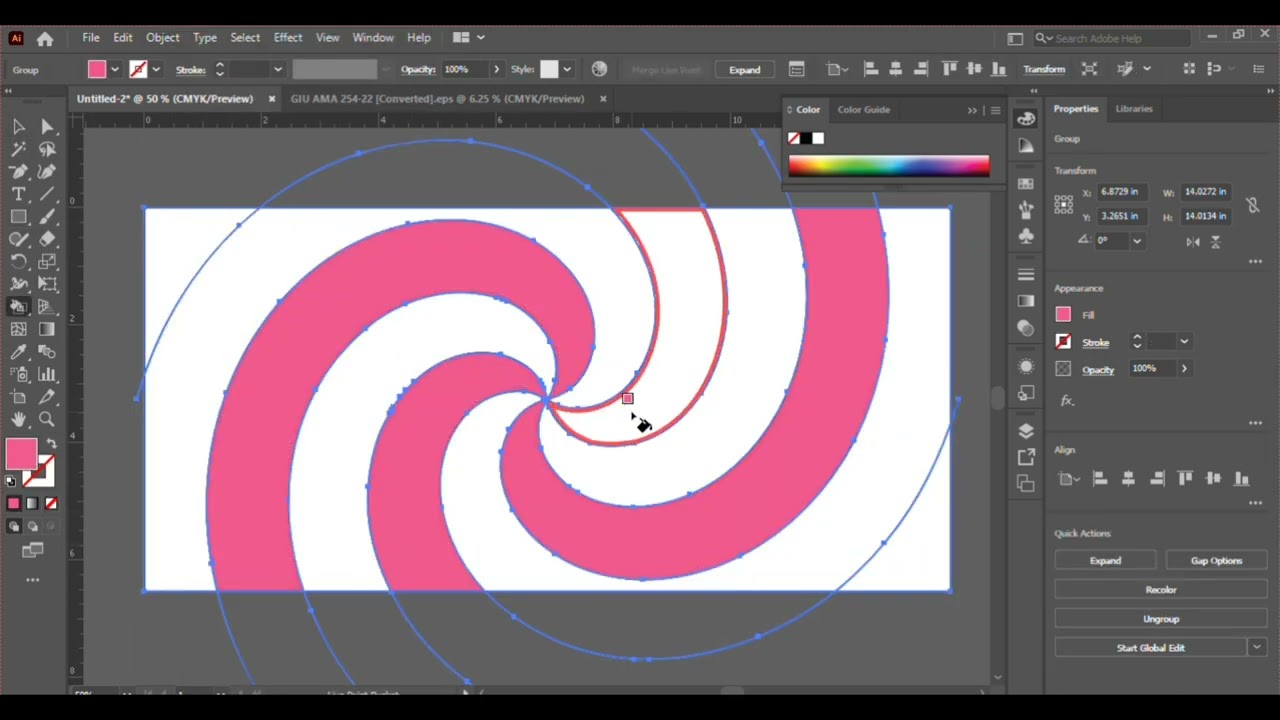The image size is (1280, 720).
Task: Click the Ungroup quick action button
Action: 1161,619
